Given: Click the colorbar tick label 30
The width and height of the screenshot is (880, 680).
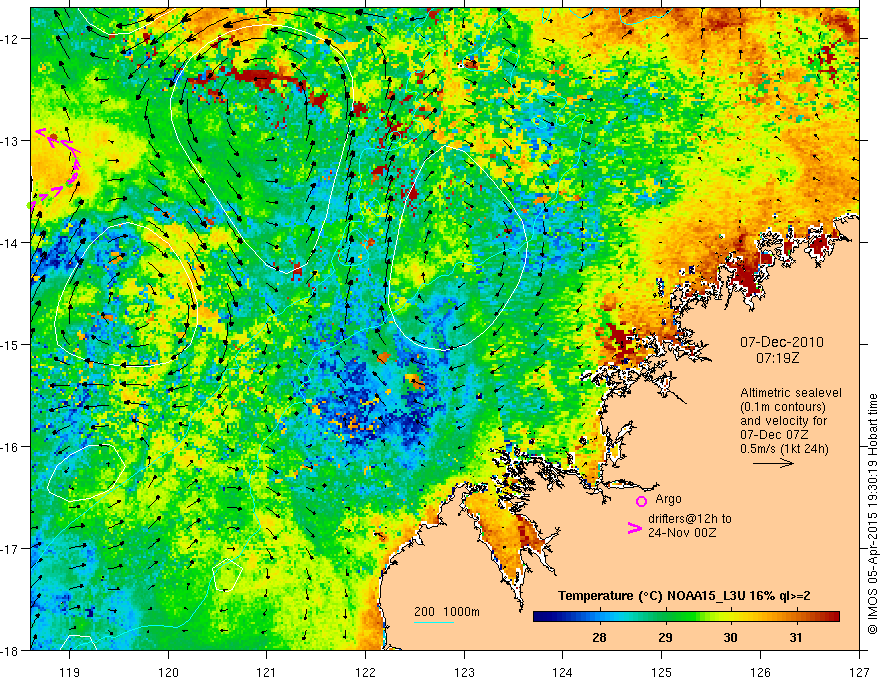Looking at the screenshot, I should (x=730, y=637).
